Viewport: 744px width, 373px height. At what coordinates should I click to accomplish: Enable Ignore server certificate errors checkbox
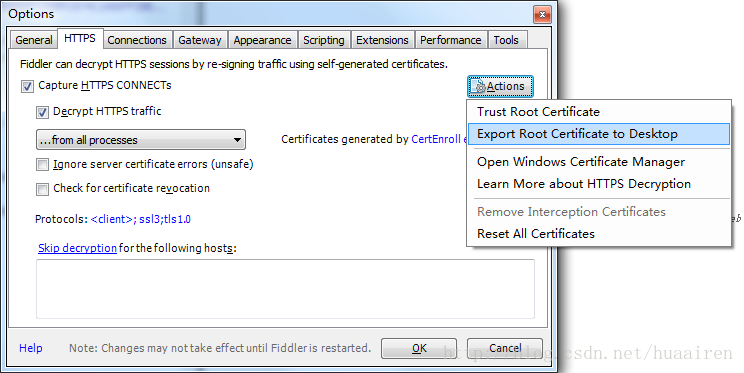(42, 165)
